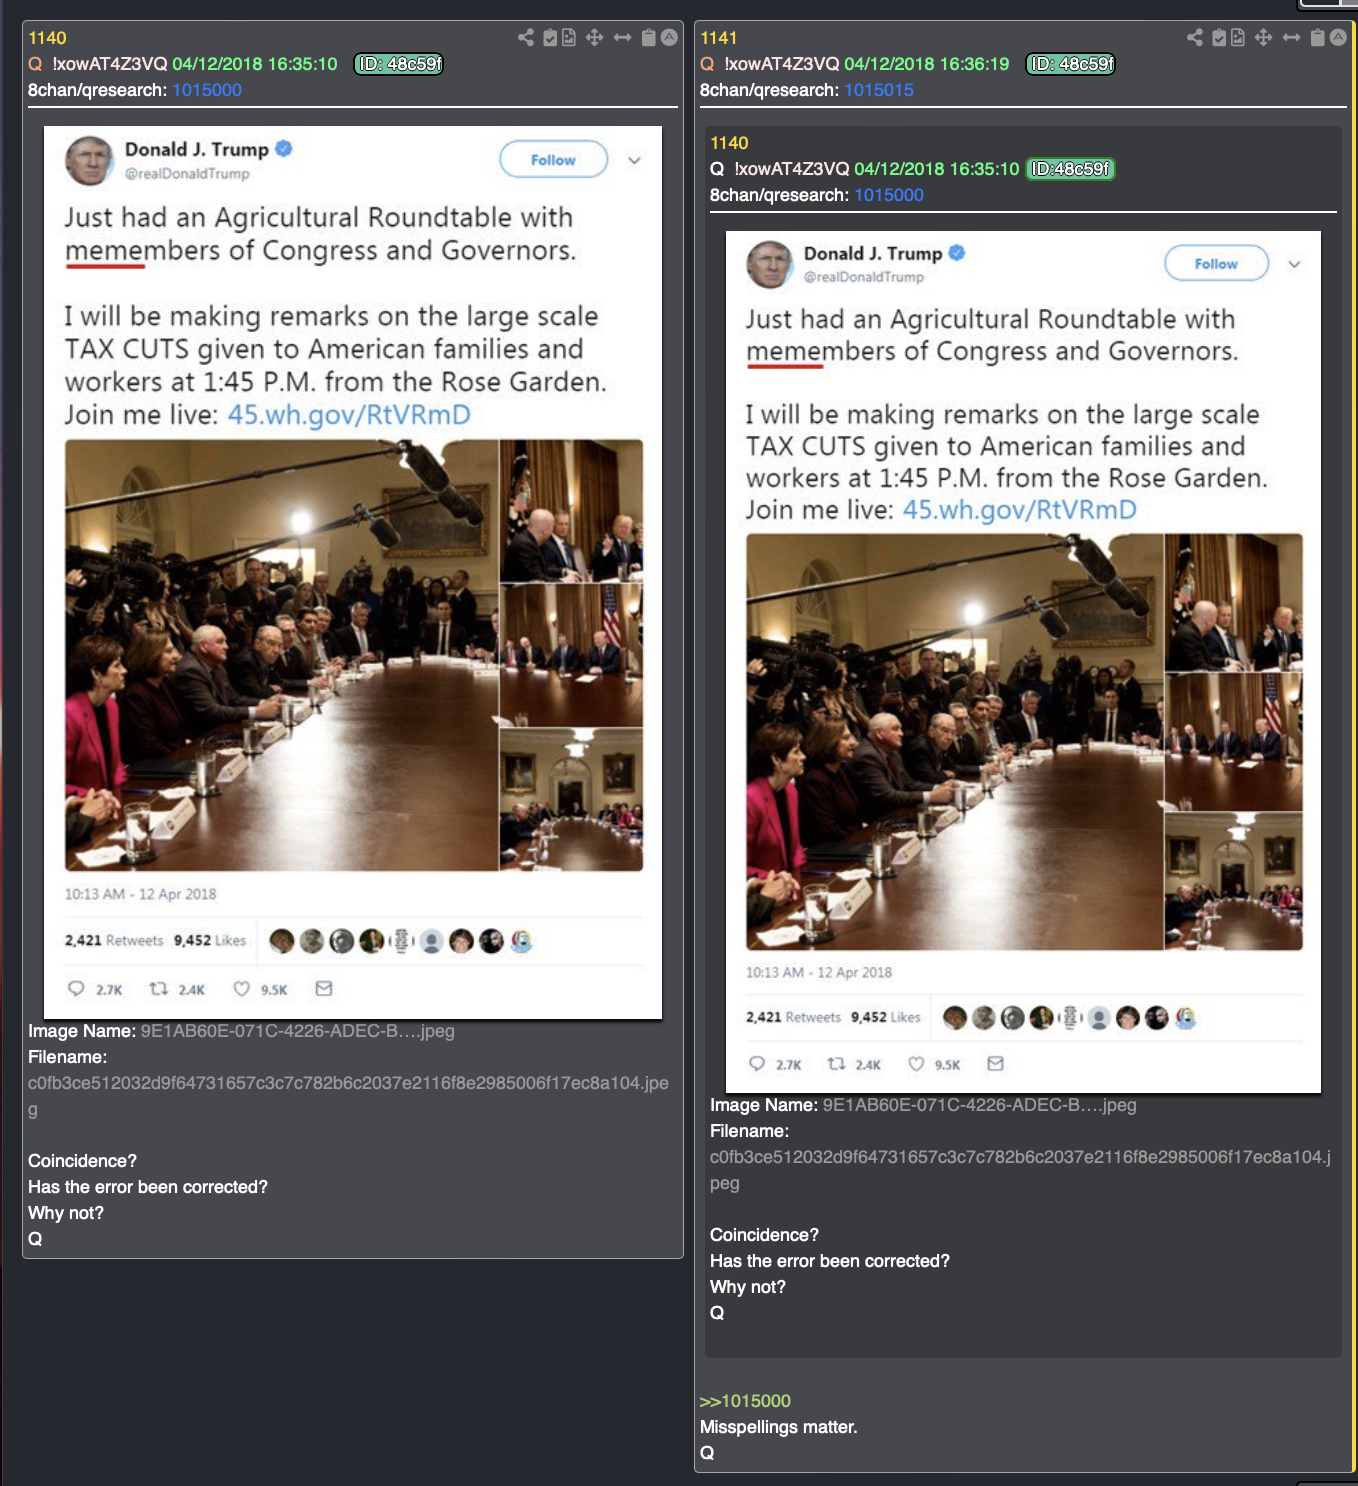Open post link 1015015 in post 1141

[x=879, y=90]
